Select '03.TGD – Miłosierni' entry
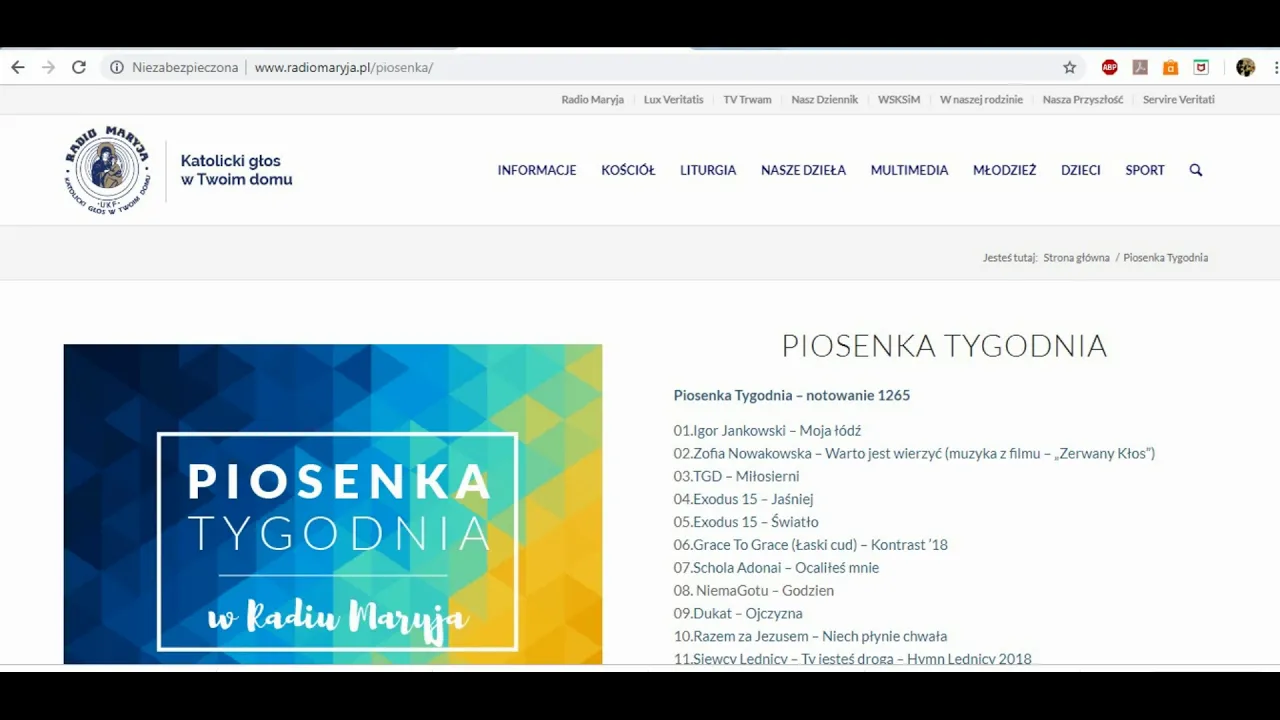This screenshot has width=1280, height=720. [736, 477]
